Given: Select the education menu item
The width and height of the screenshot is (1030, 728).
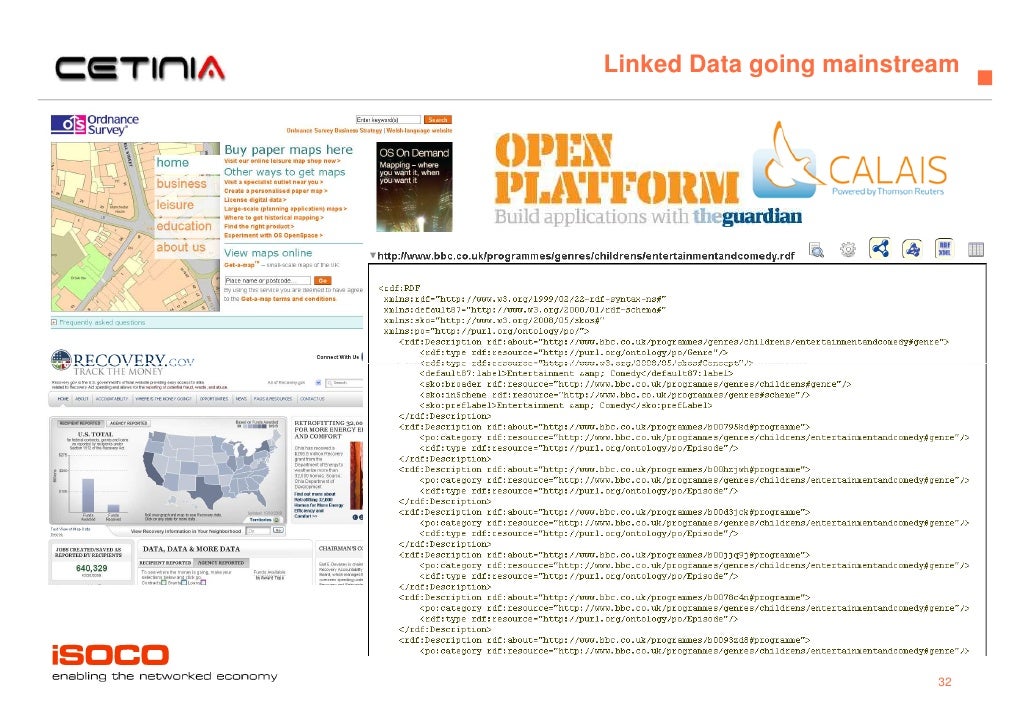Looking at the screenshot, I should tap(184, 225).
